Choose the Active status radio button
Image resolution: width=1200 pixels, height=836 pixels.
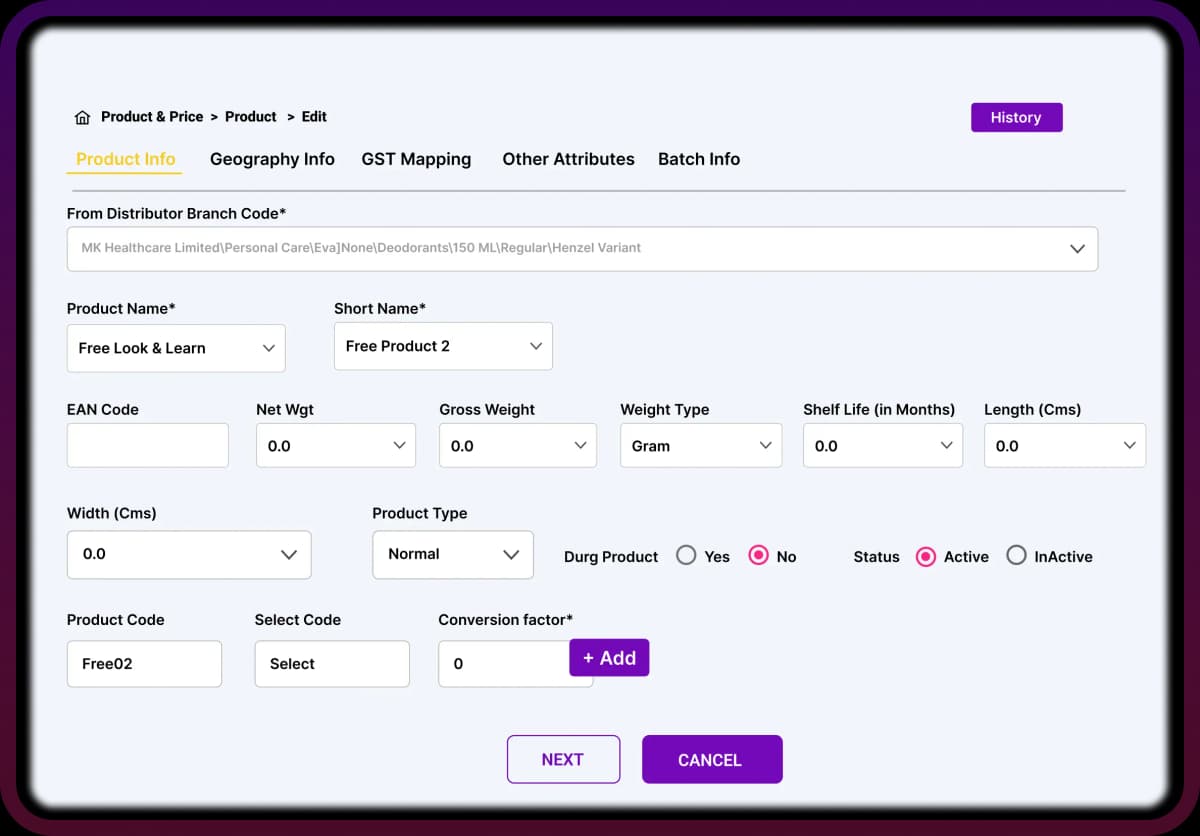coord(926,556)
